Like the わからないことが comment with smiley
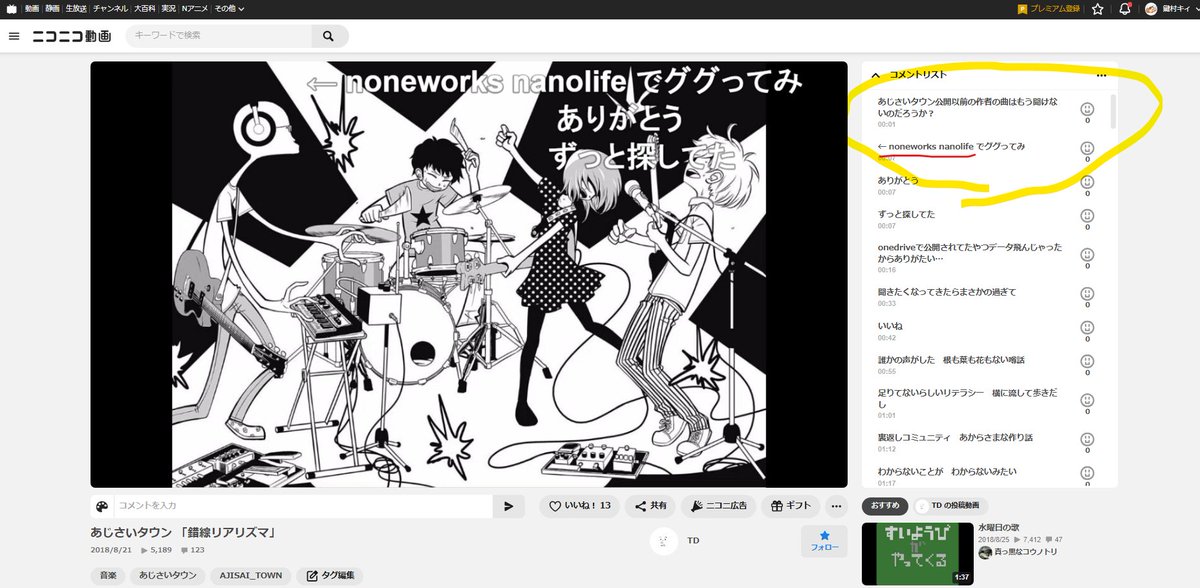 [x=1087, y=472]
